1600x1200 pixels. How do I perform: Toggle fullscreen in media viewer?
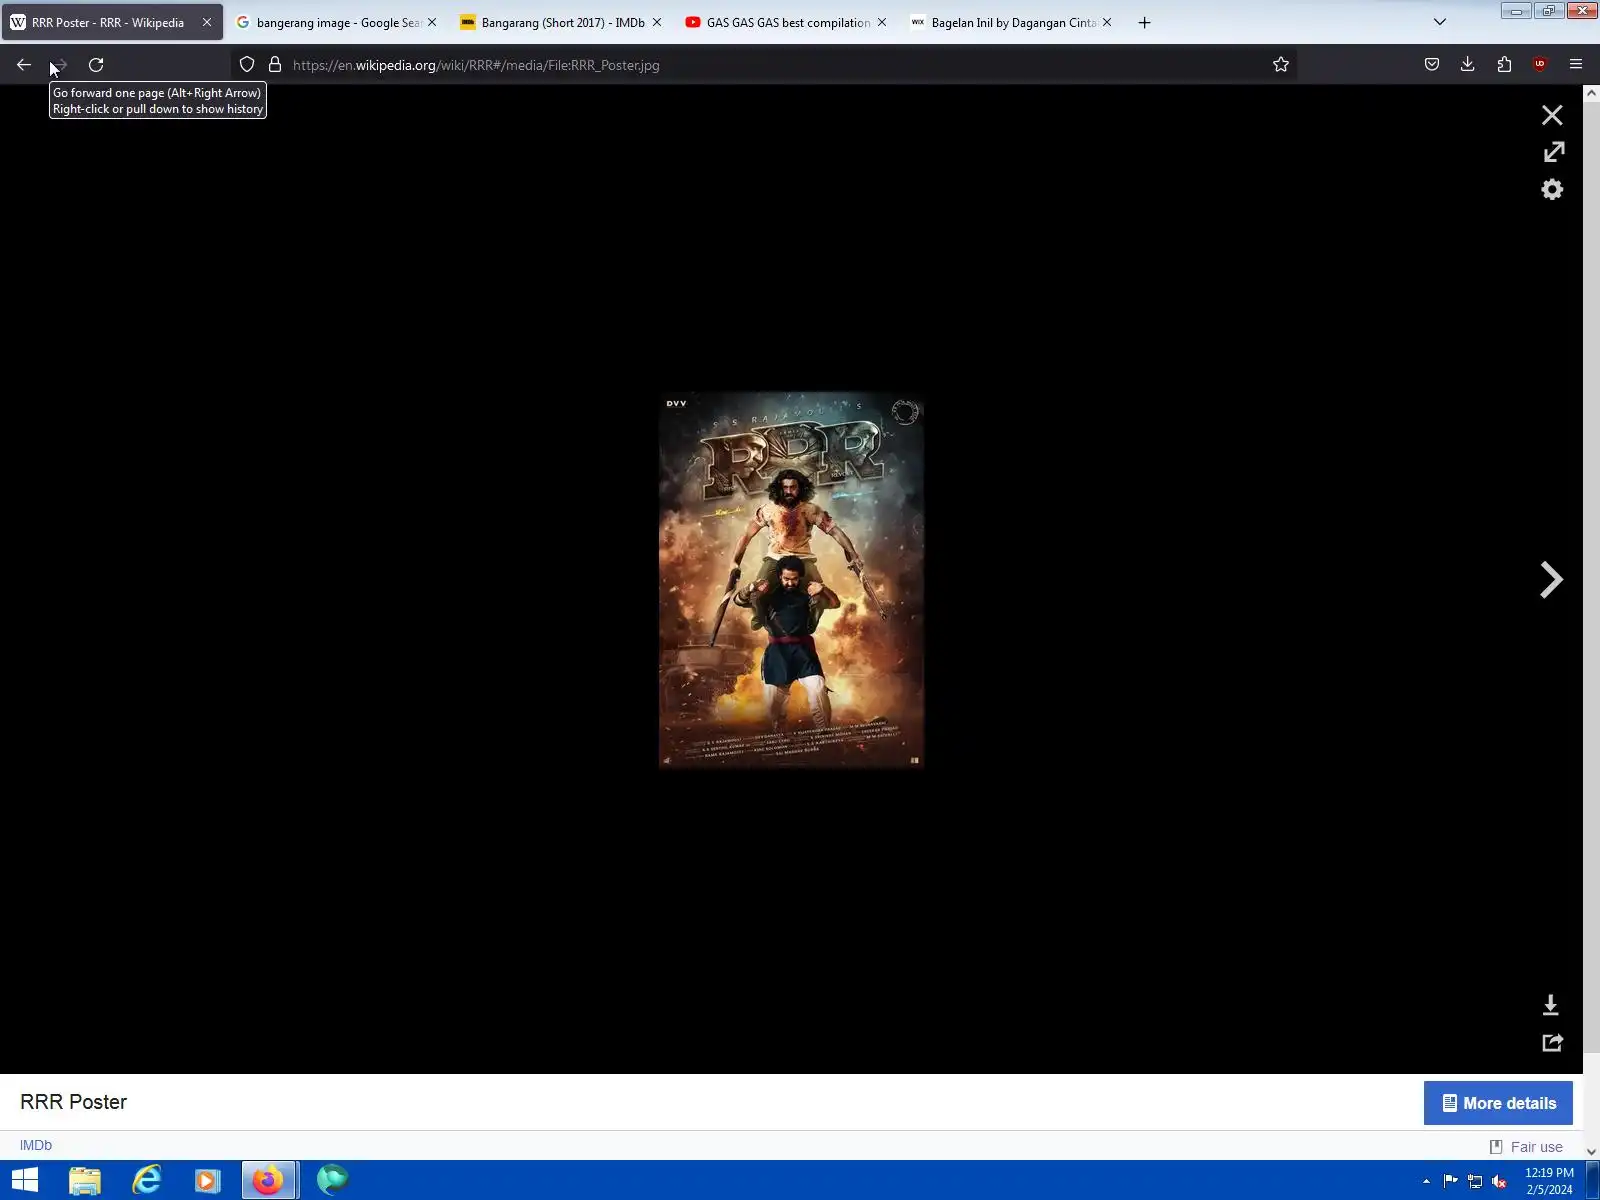(x=1553, y=152)
